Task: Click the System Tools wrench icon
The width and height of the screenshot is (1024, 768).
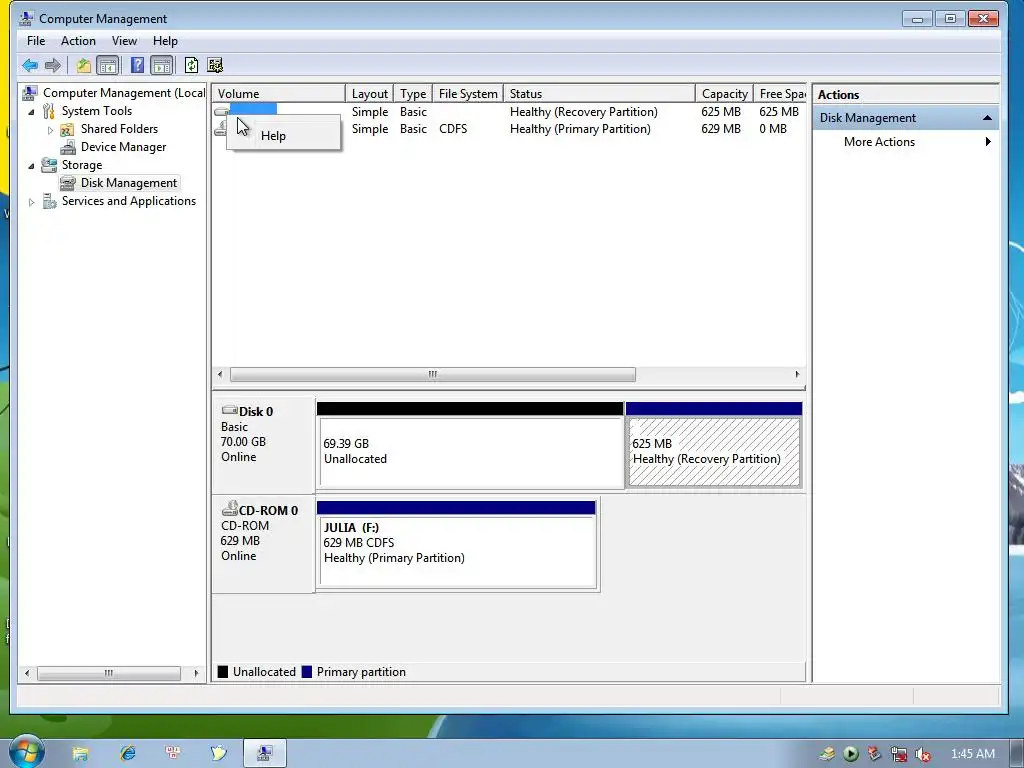Action: click(49, 111)
